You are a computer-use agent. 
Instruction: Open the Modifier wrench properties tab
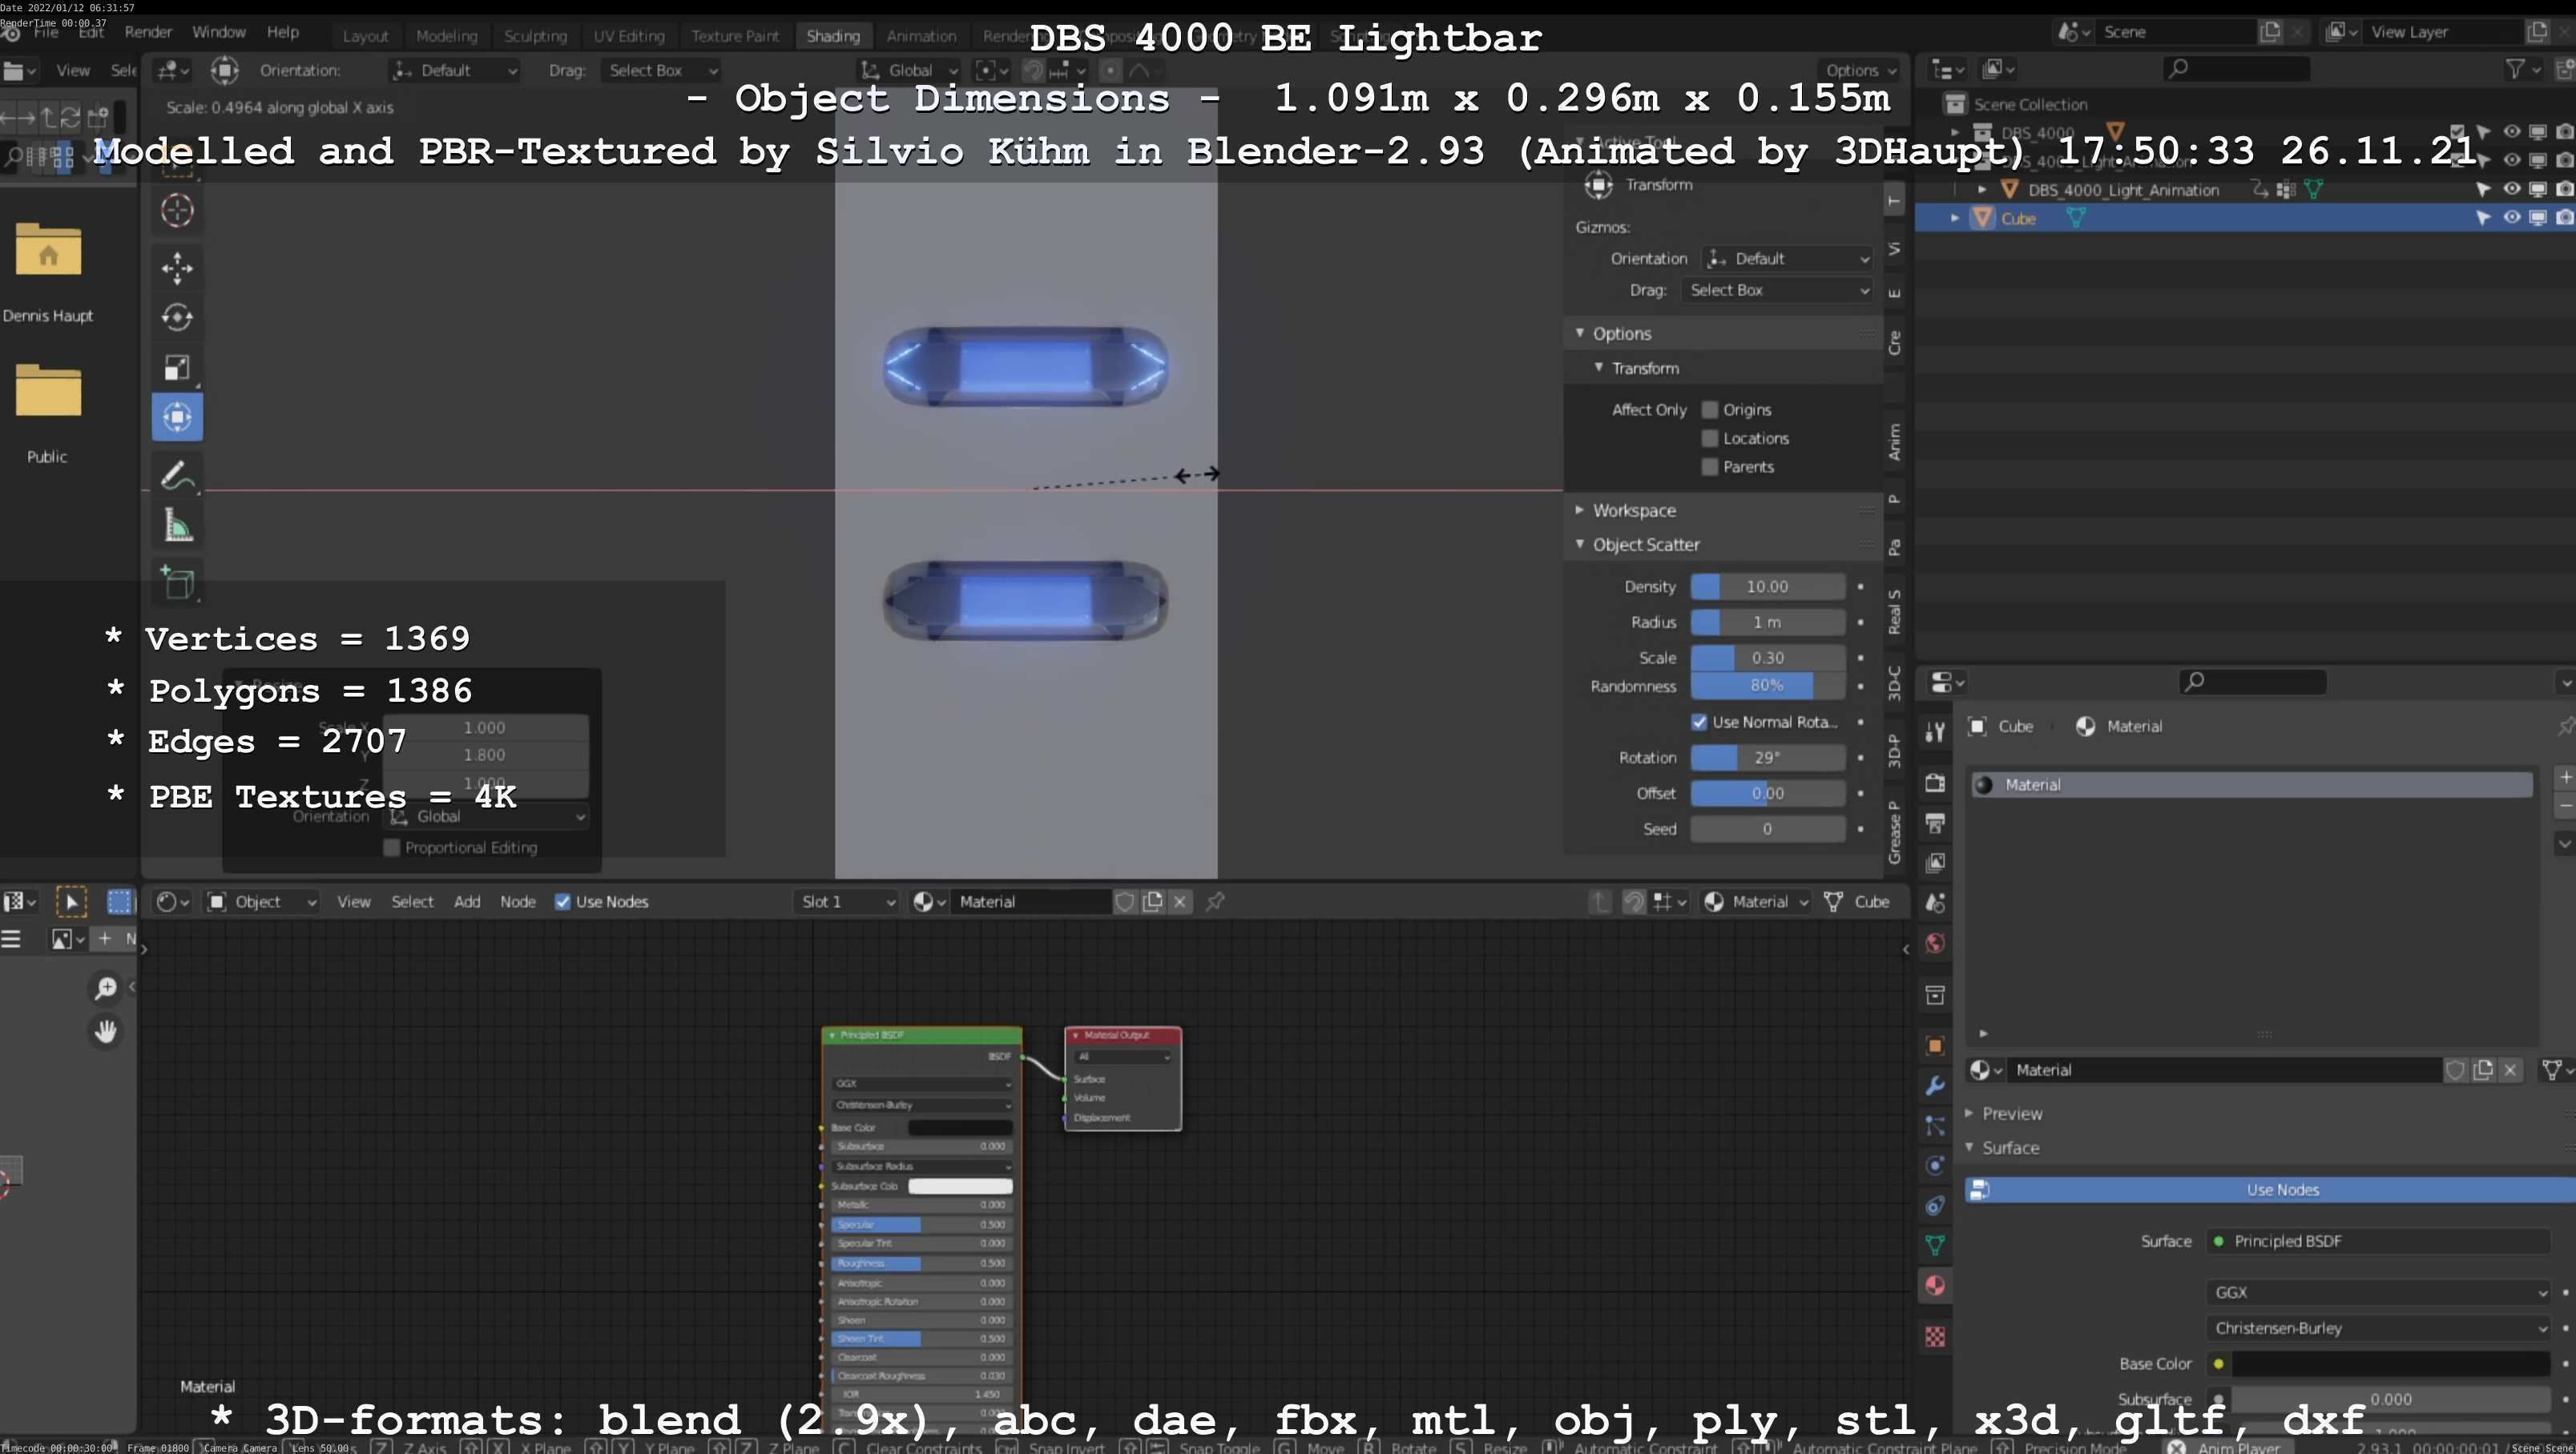point(1935,1086)
